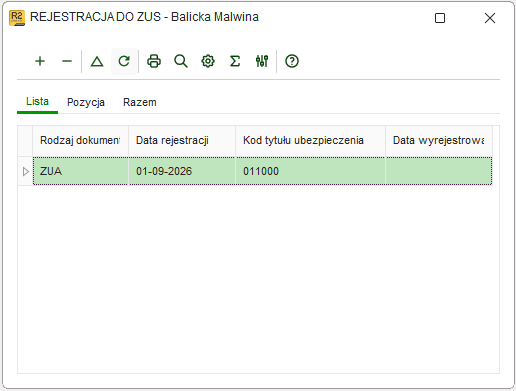Print the ZUS registration list
Screen dimensions: 516x391
pos(154,61)
